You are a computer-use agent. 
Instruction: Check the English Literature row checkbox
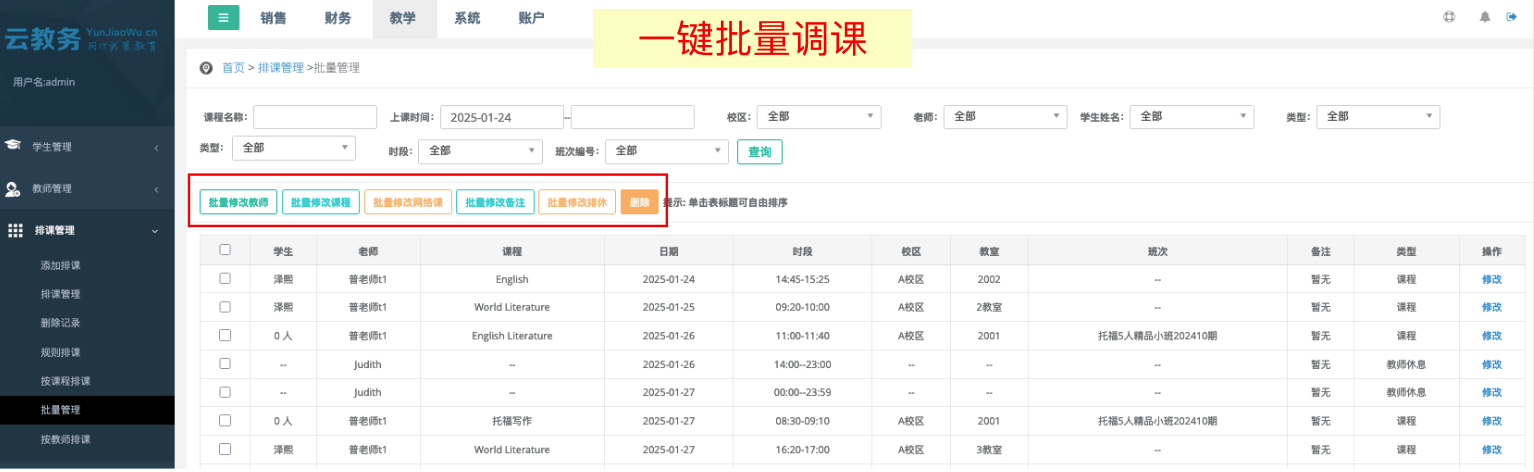(x=225, y=335)
